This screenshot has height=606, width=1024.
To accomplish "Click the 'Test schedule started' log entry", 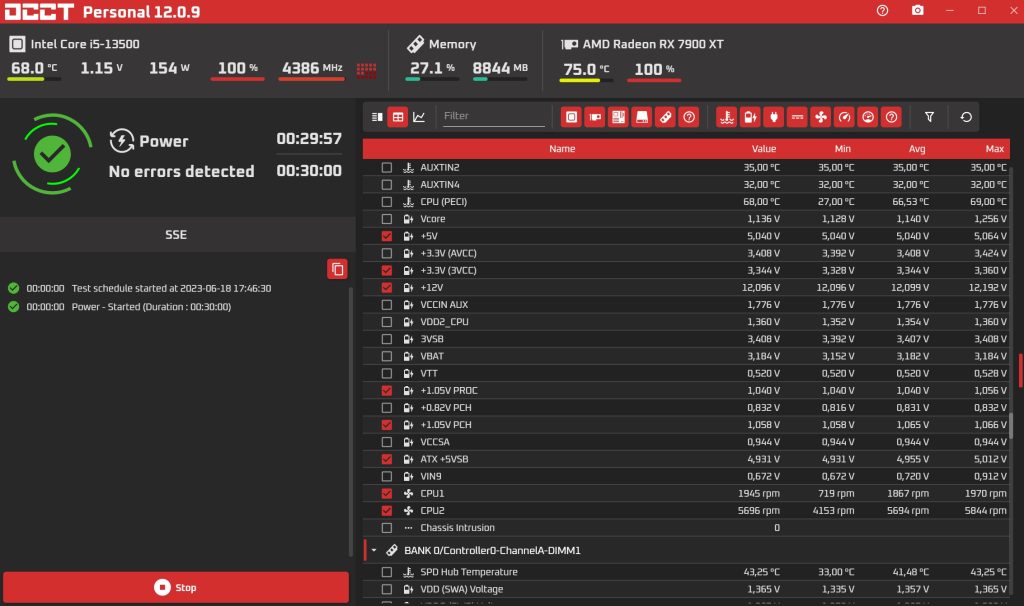I will 171,288.
